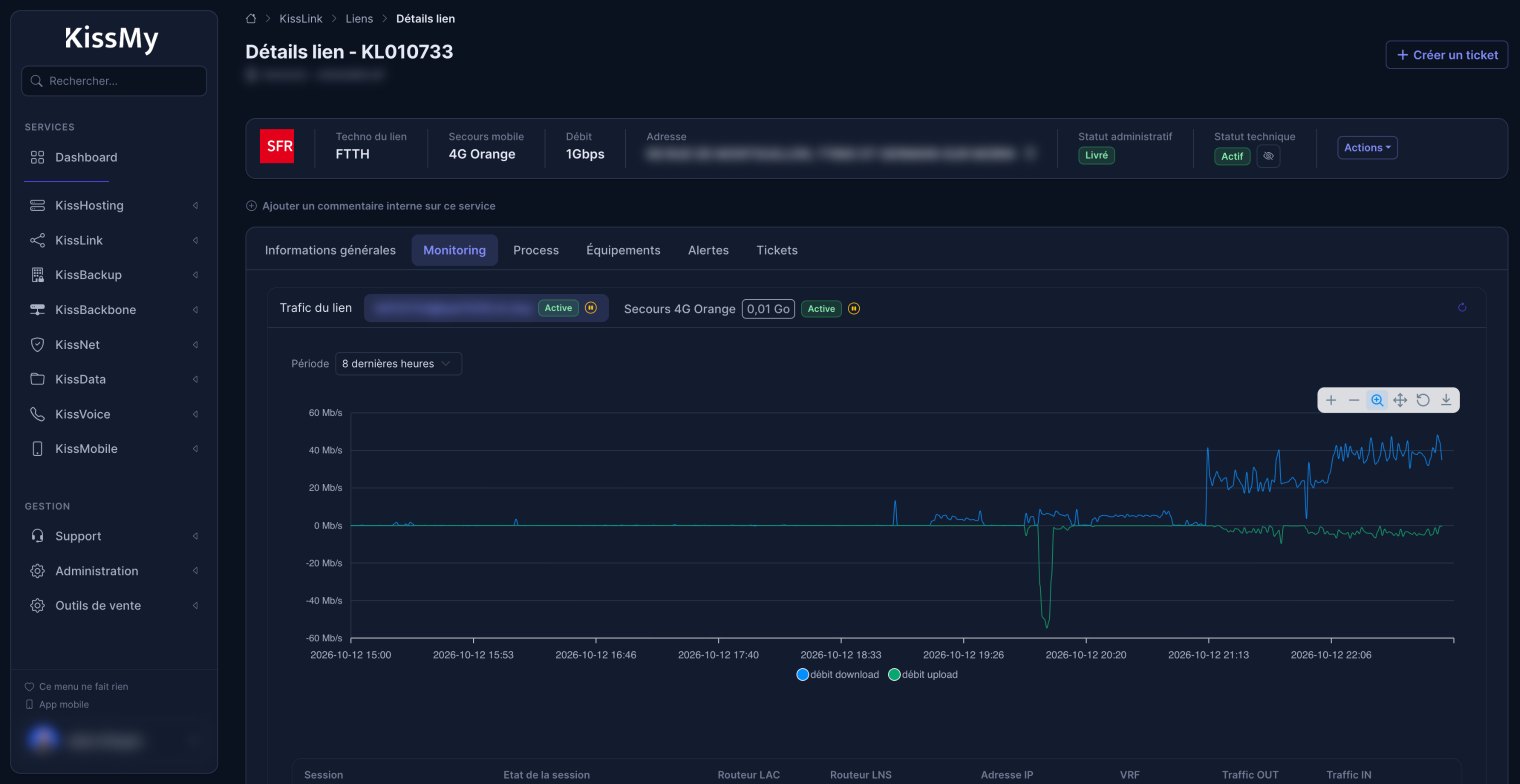This screenshot has width=1520, height=784.
Task: Toggle the débit download series in the legend
Action: (x=837, y=675)
